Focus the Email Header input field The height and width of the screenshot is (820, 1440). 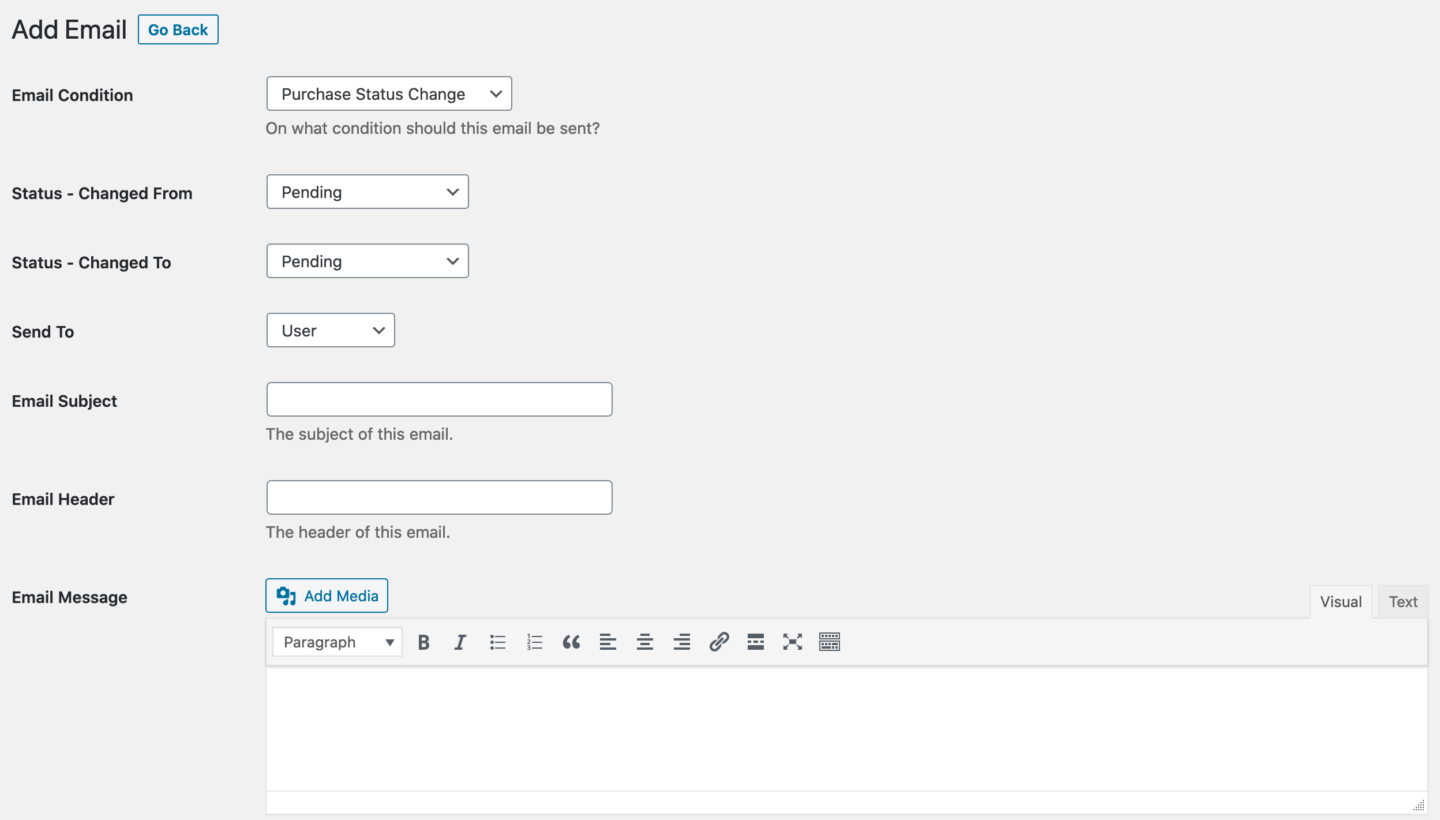coord(438,497)
